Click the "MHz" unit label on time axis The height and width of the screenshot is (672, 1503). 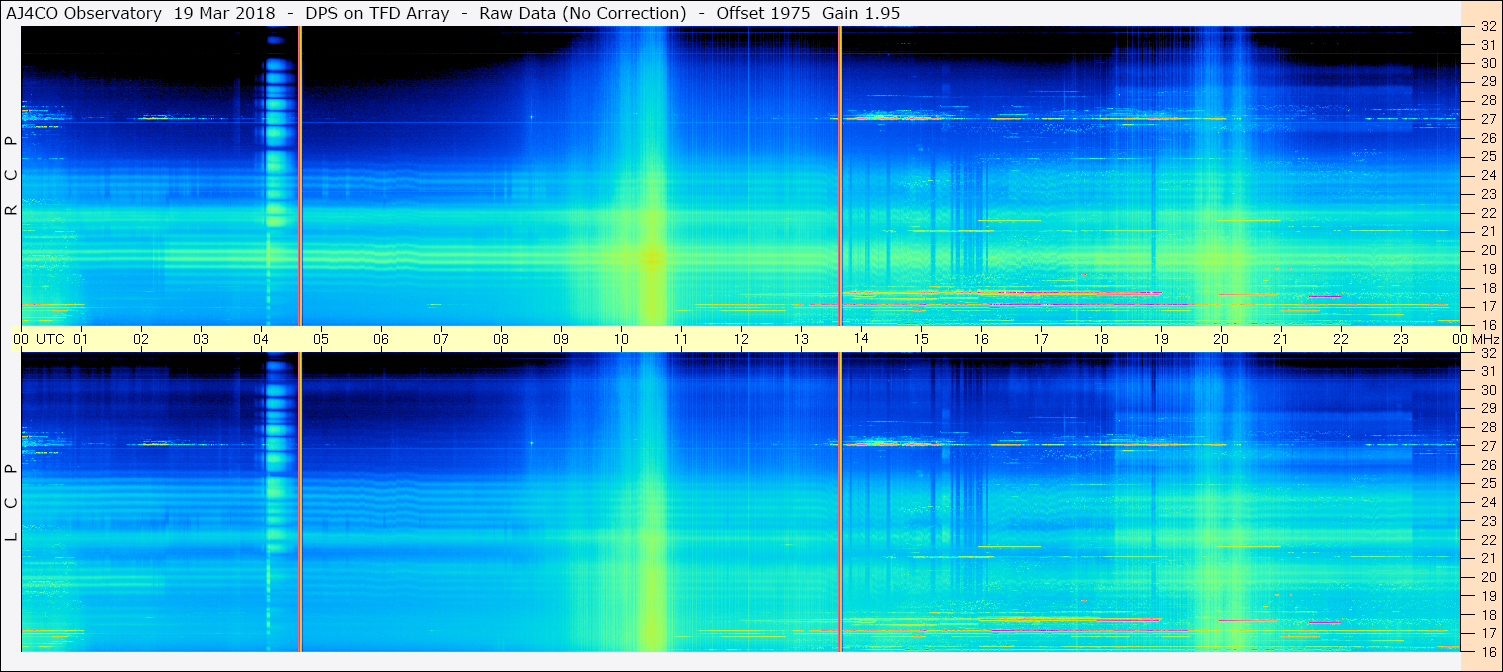[1485, 339]
